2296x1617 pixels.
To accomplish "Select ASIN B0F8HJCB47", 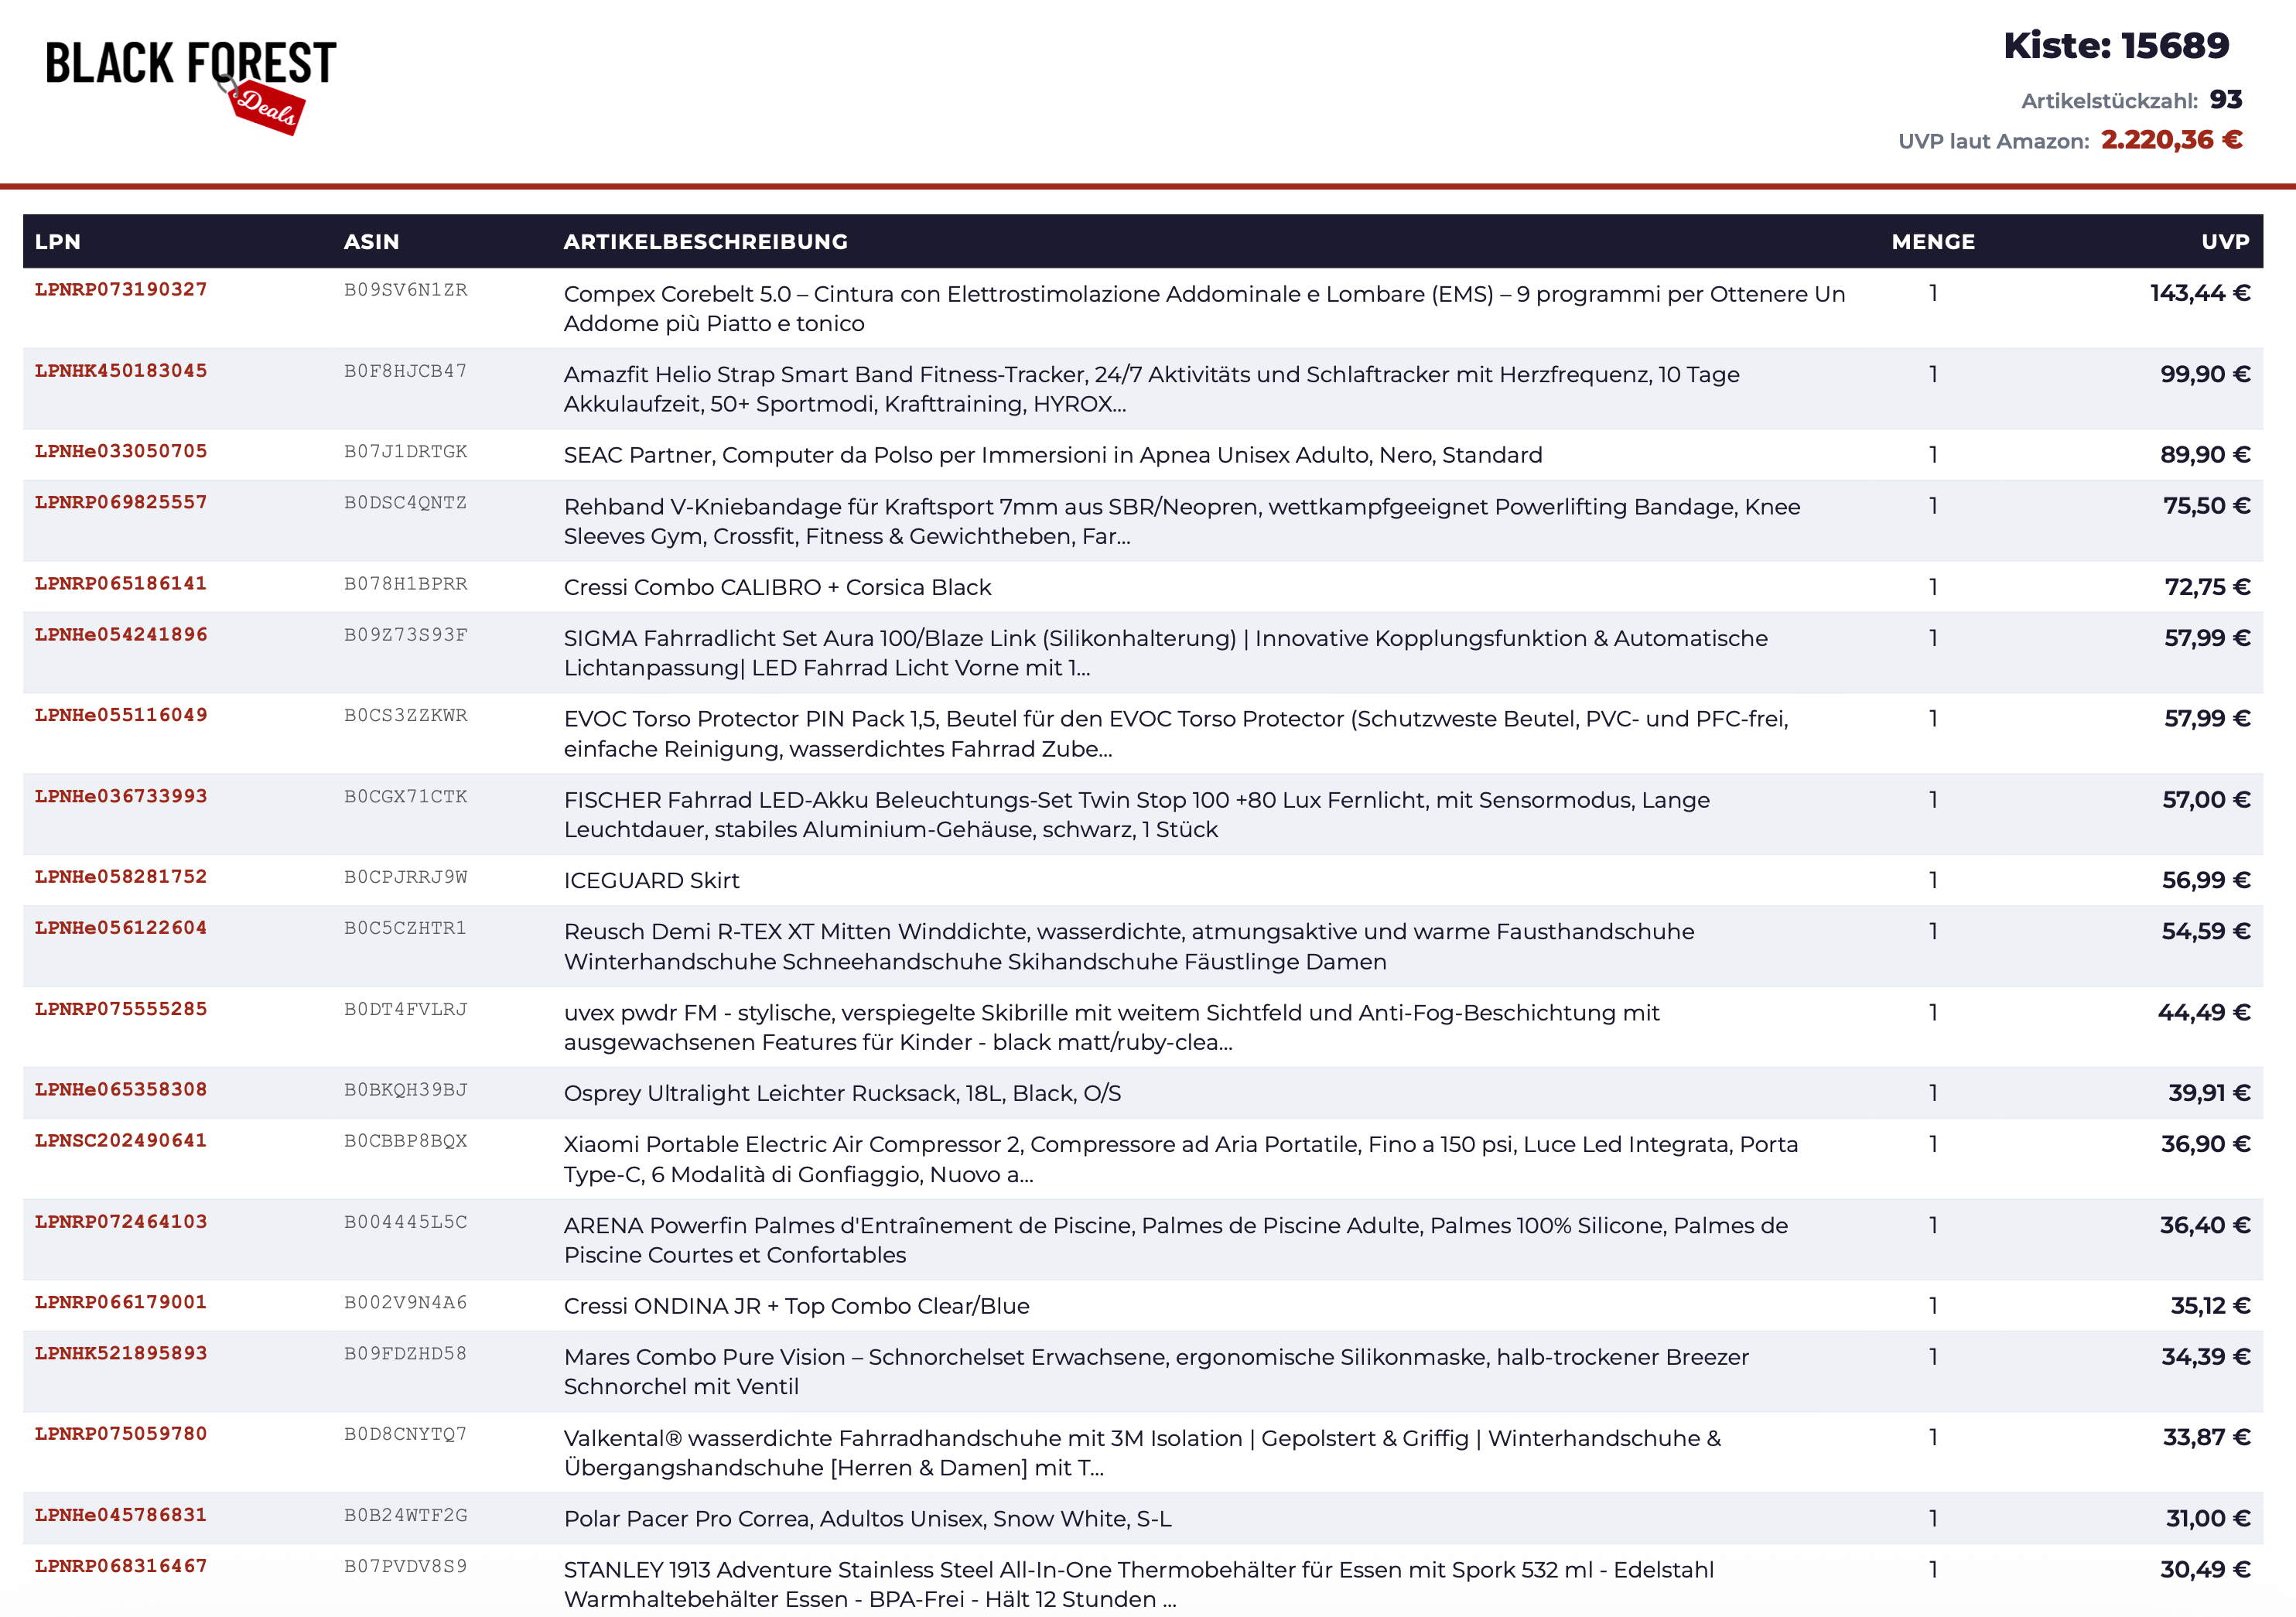I will click(405, 371).
